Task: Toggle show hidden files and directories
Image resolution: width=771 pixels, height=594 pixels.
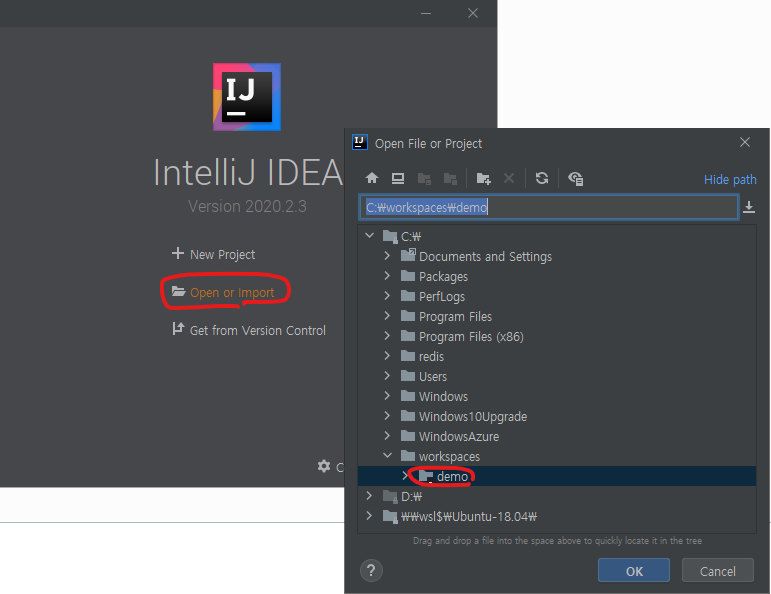Action: click(x=575, y=178)
